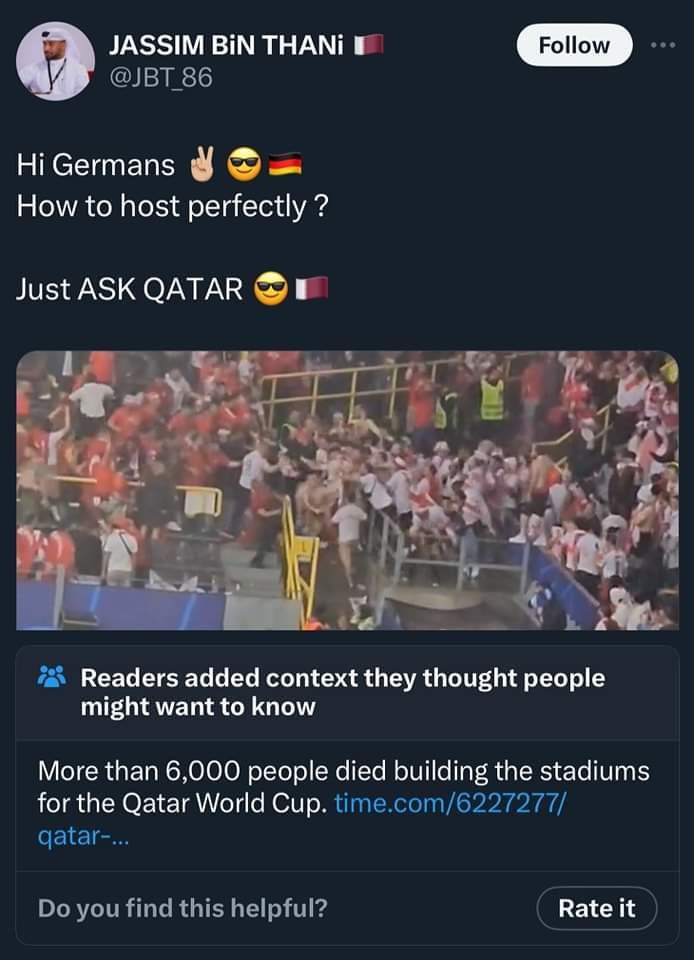The width and height of the screenshot is (694, 960).
Task: Play the stadium crowd video thumbnail
Action: point(347,490)
